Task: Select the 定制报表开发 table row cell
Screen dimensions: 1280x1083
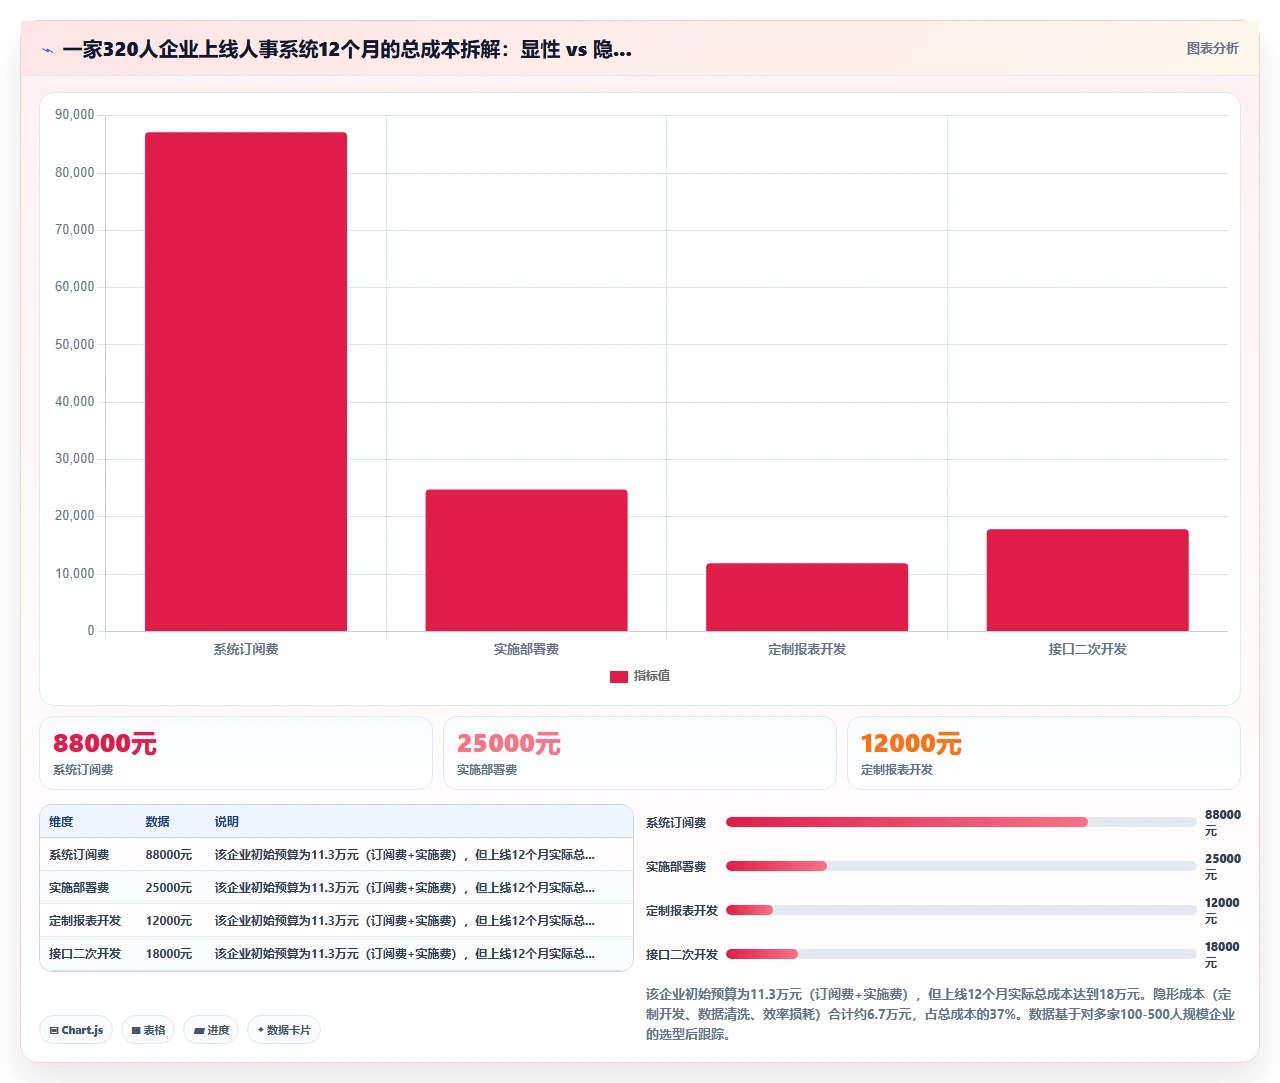Action: point(85,921)
